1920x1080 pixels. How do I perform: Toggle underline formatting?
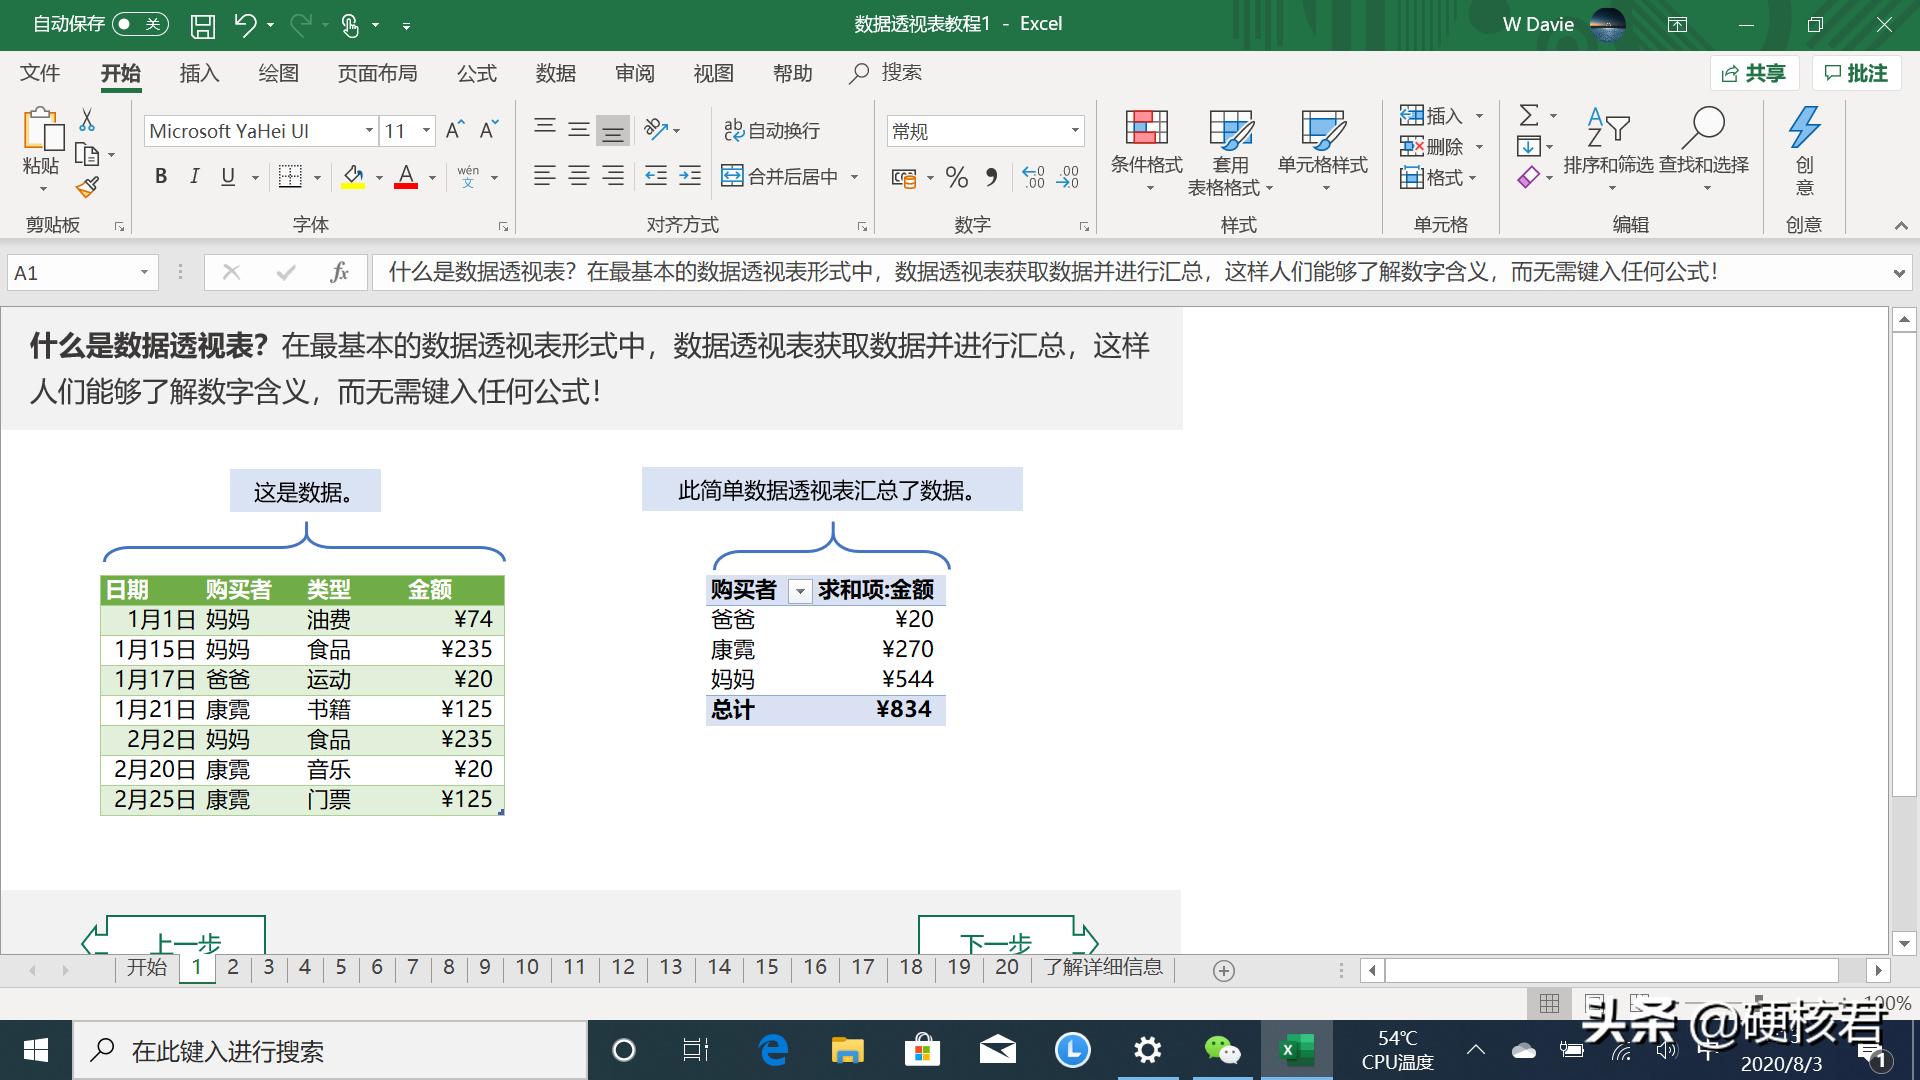(x=227, y=176)
